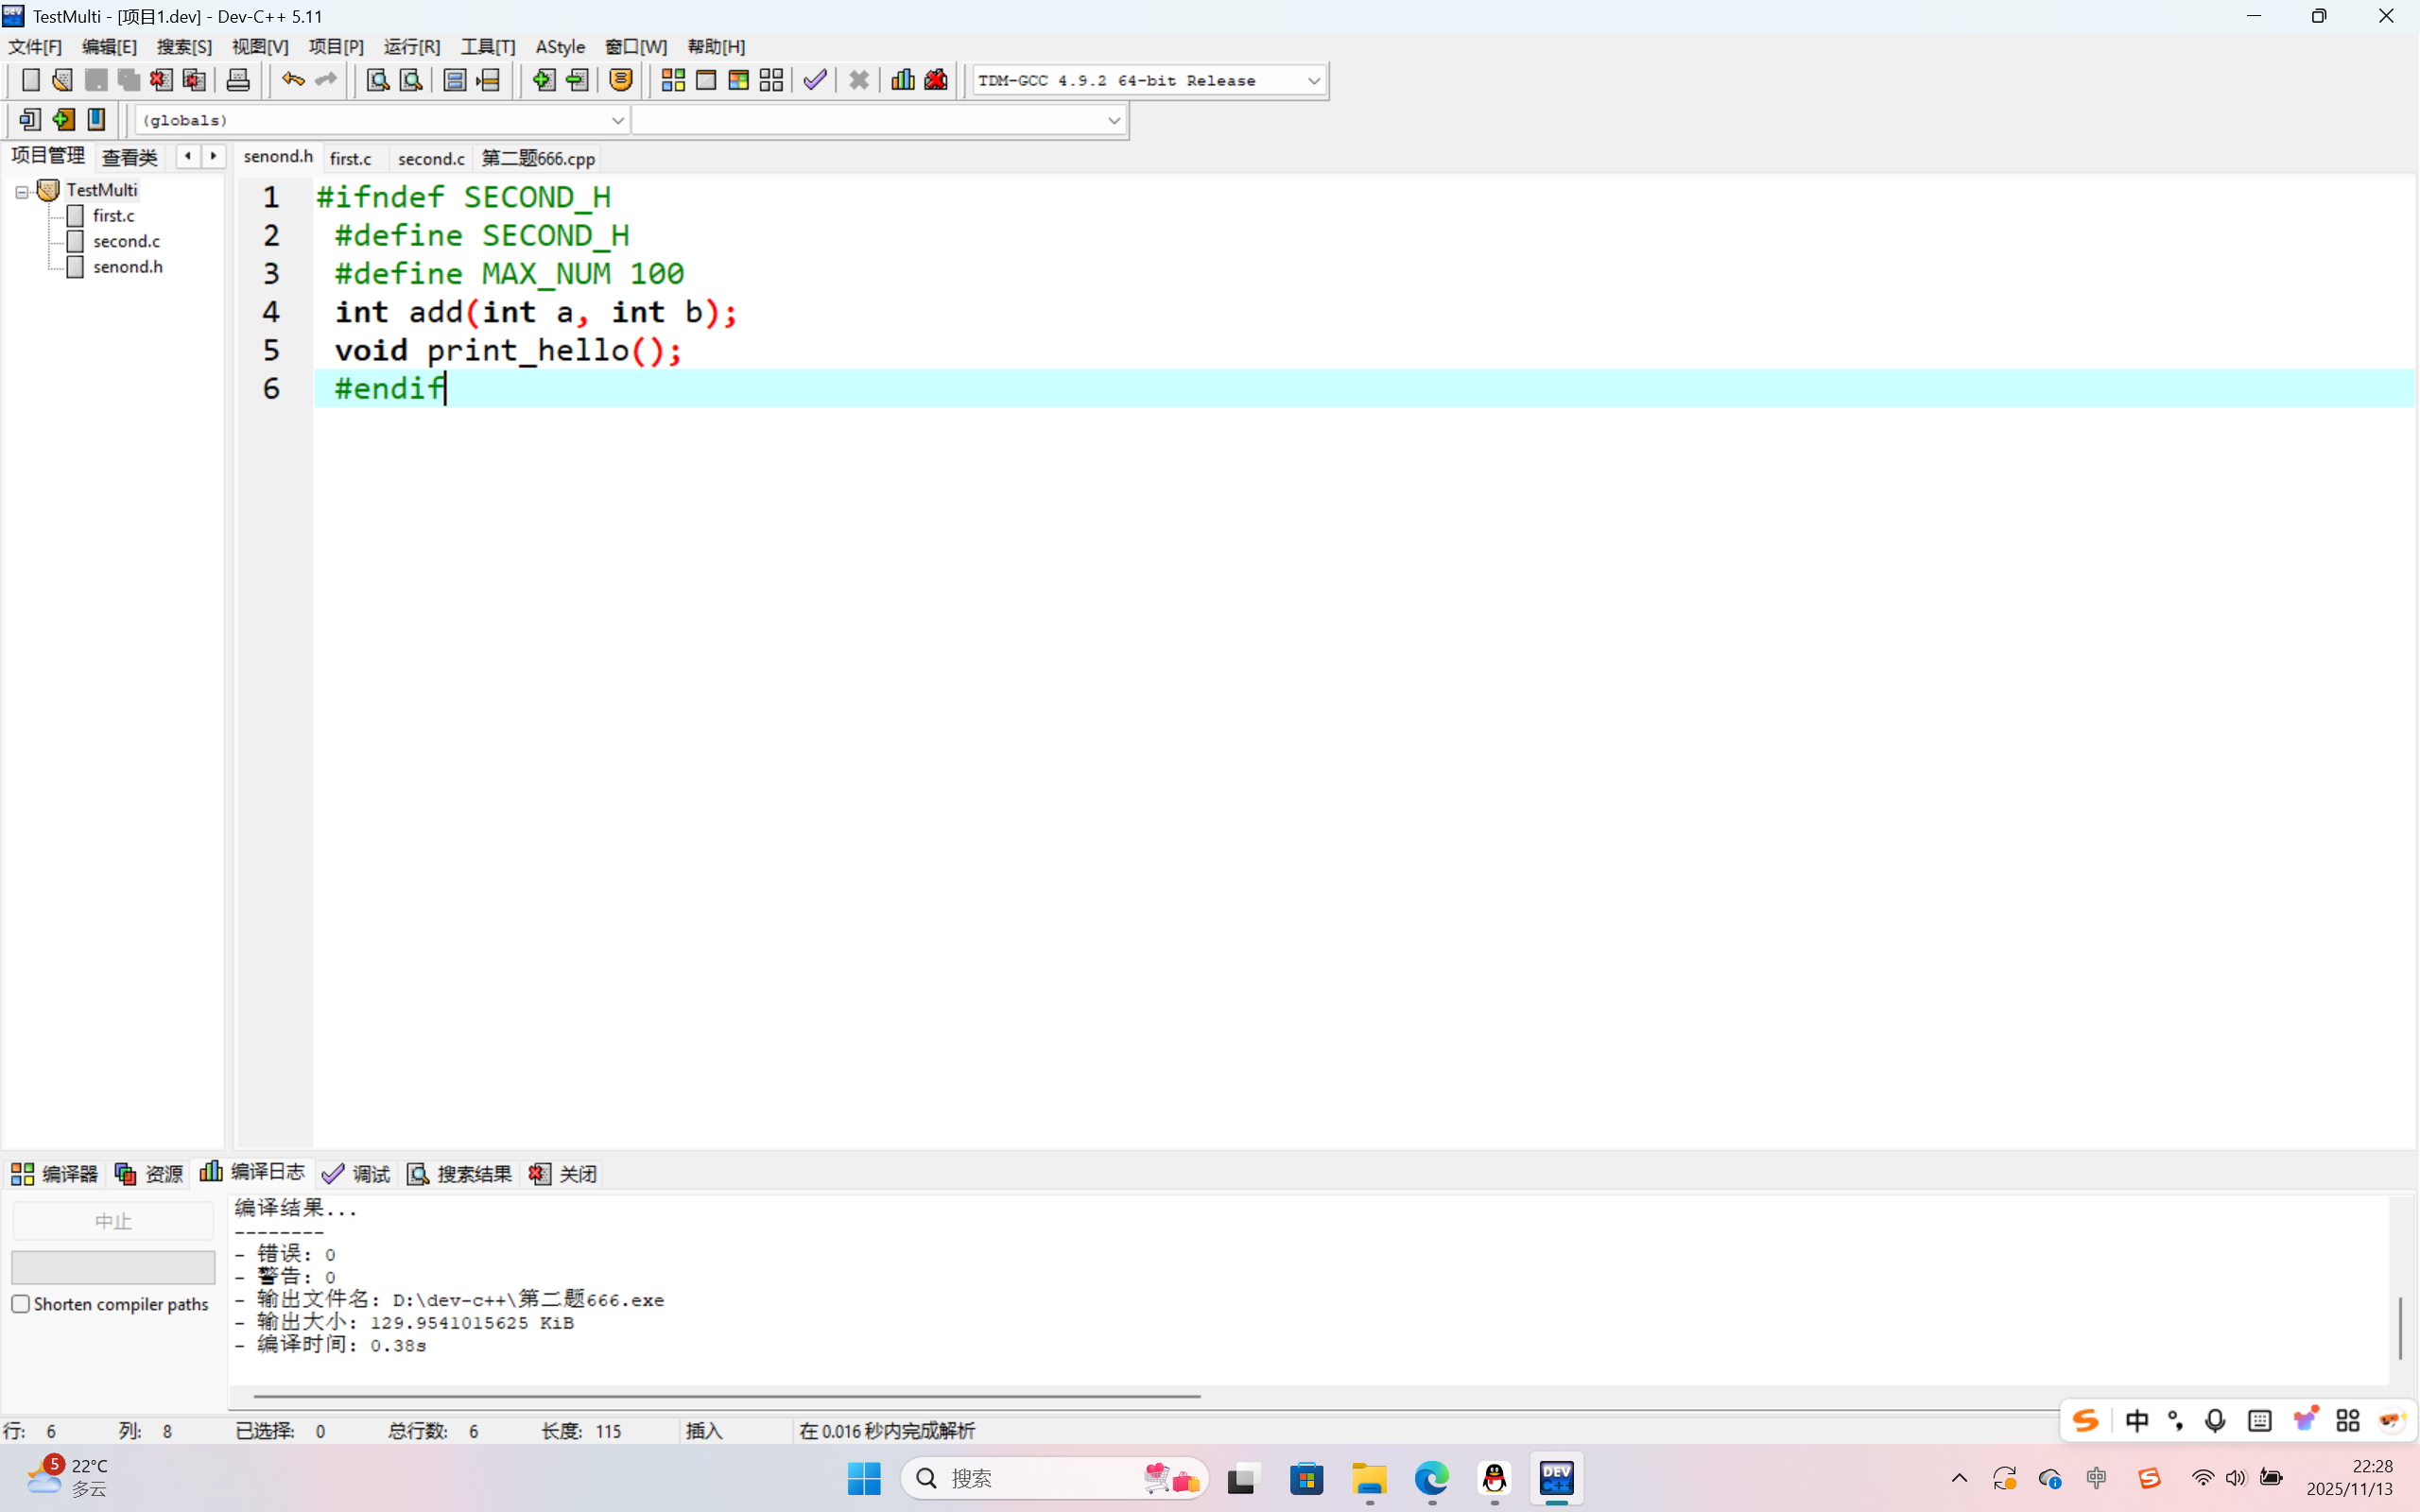Switch to the second.c editor tab
The image size is (2420, 1512).
pos(431,158)
